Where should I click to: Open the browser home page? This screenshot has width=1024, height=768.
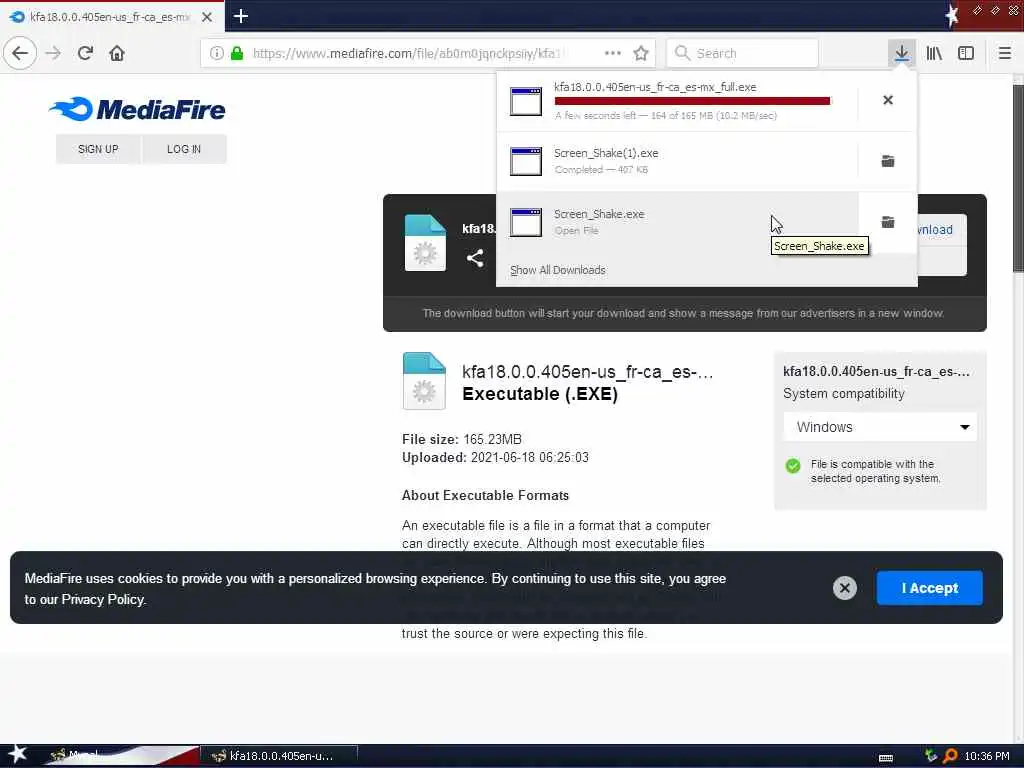[x=117, y=53]
